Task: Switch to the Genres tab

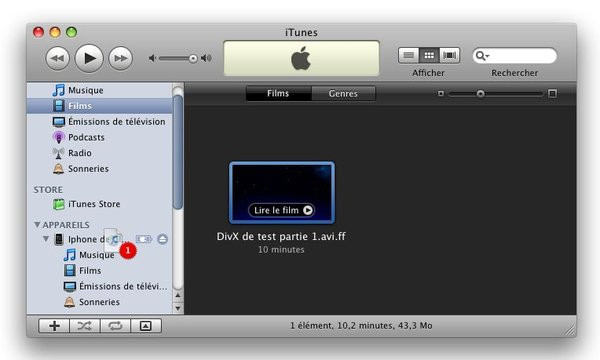Action: coord(343,93)
